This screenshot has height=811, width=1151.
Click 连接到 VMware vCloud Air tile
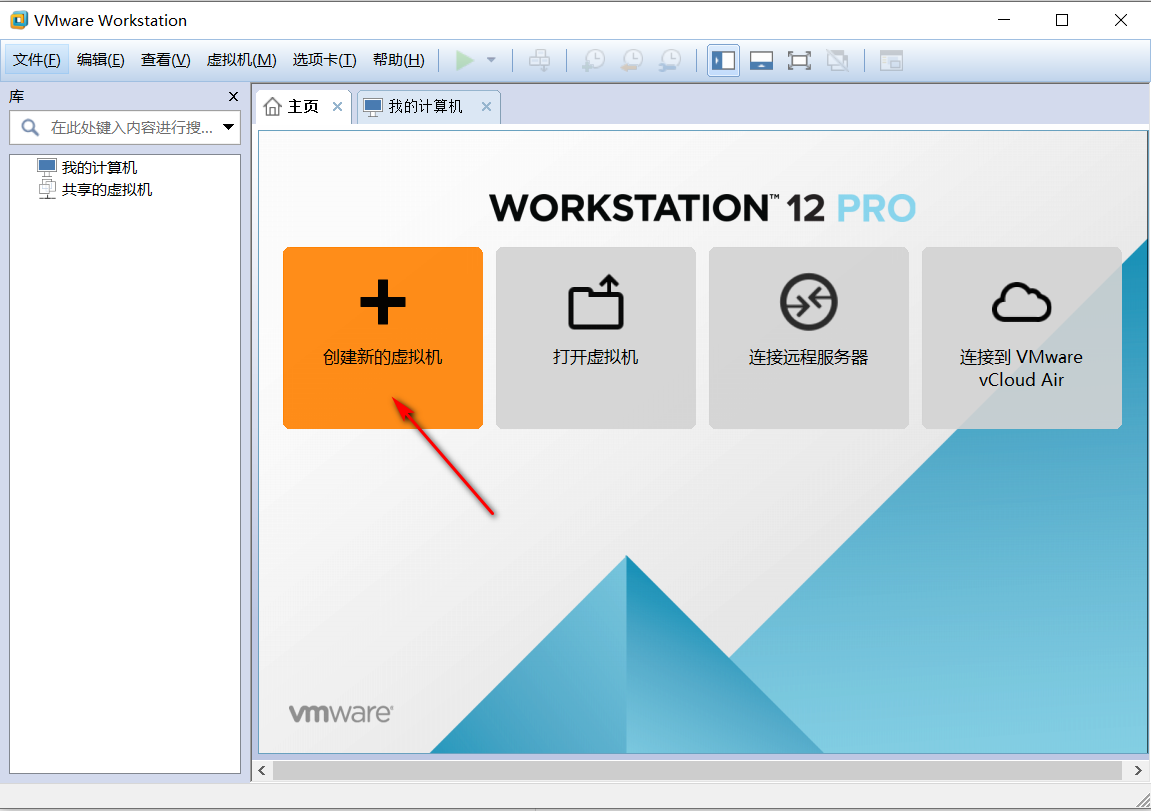pos(1021,338)
